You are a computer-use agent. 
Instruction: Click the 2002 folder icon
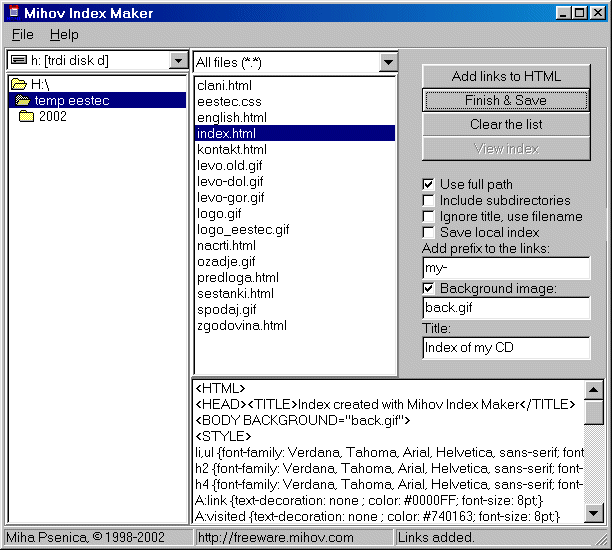coord(28,116)
